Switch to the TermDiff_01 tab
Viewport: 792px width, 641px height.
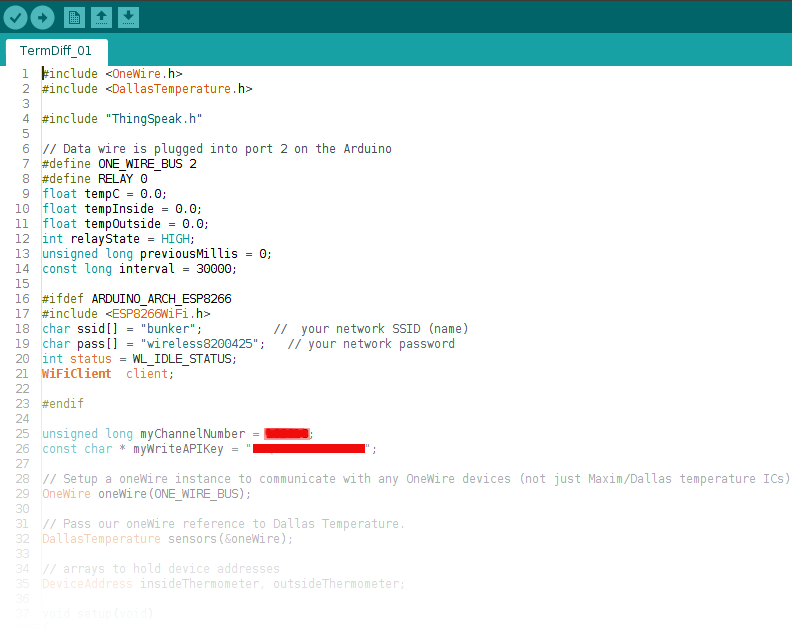coord(56,51)
